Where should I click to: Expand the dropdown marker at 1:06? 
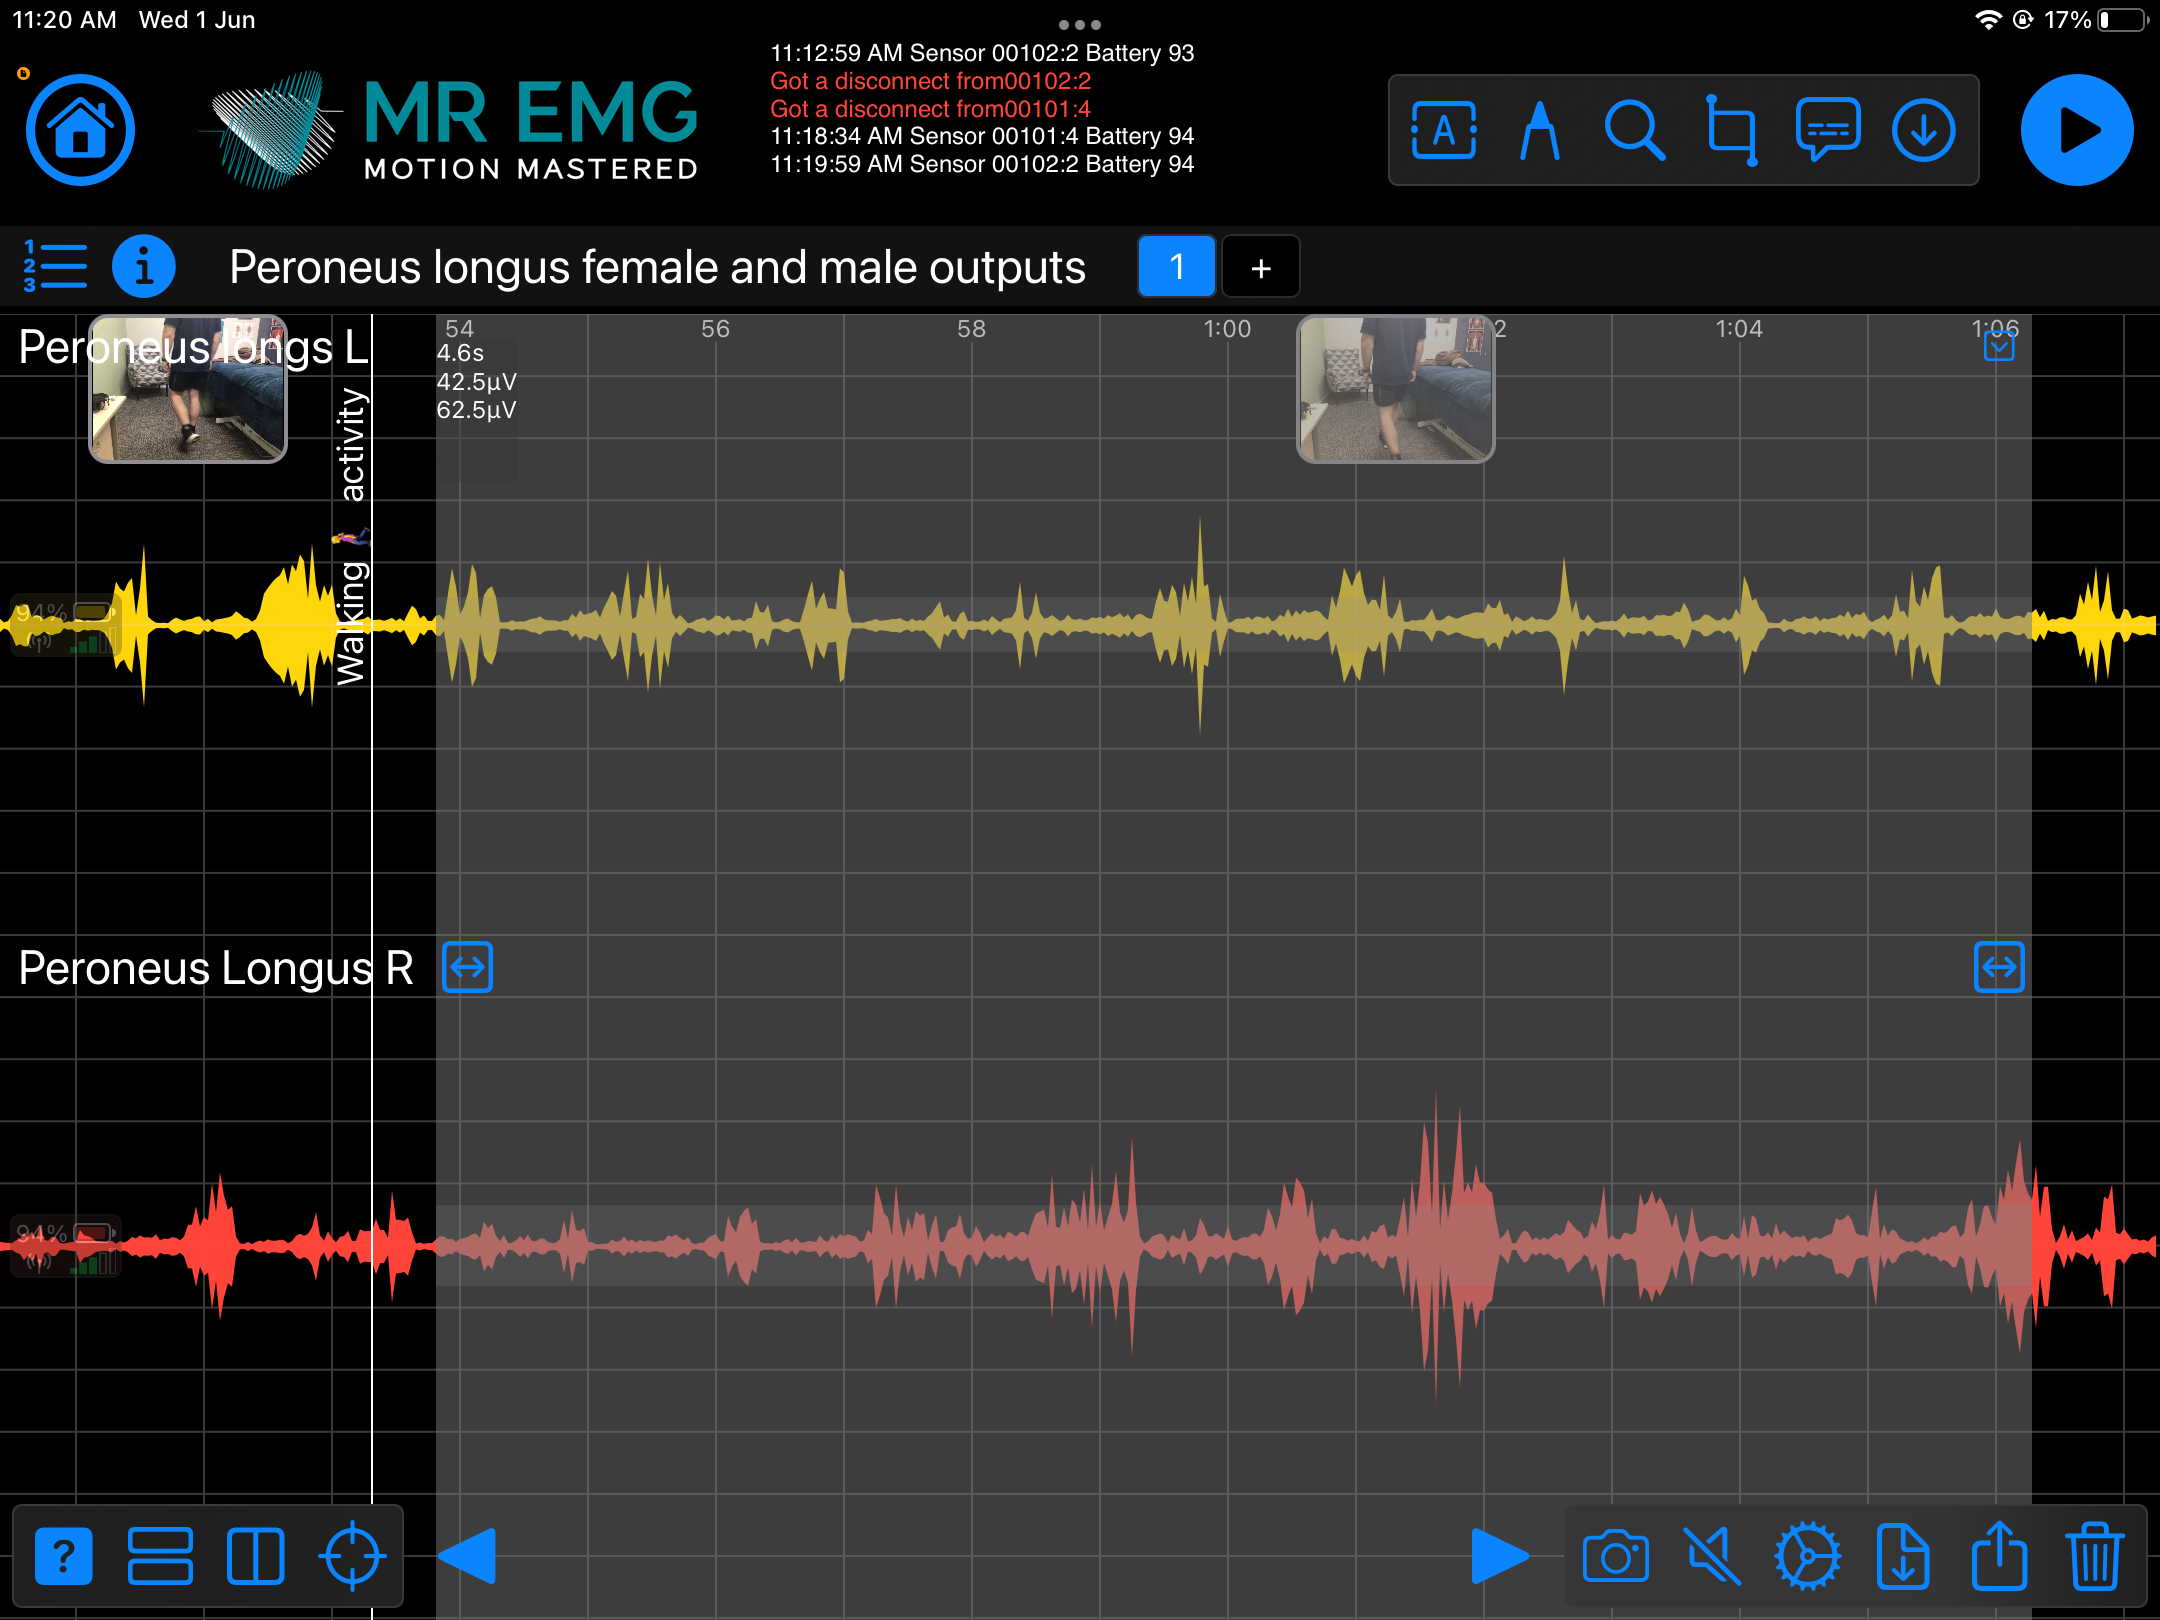pyautogui.click(x=1999, y=347)
